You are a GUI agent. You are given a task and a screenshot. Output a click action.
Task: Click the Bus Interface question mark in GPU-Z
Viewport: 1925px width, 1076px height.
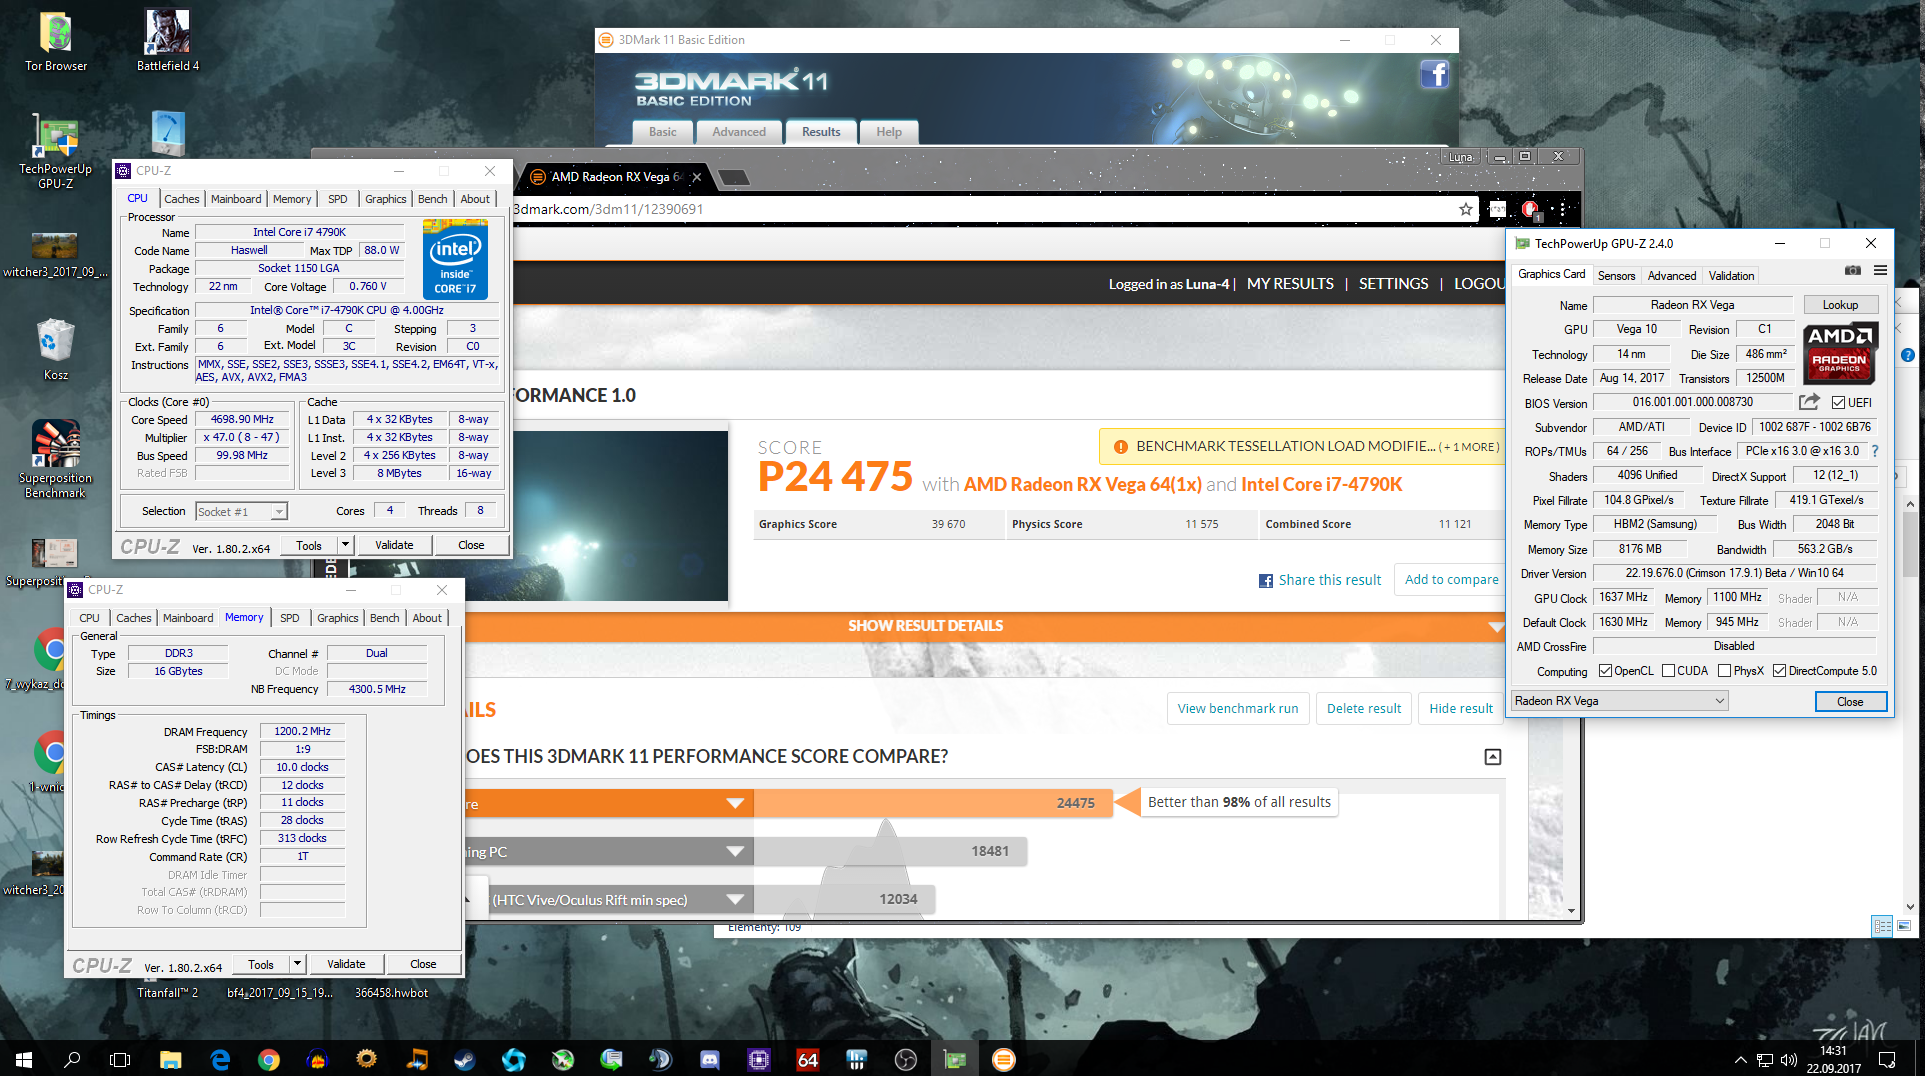(1875, 451)
